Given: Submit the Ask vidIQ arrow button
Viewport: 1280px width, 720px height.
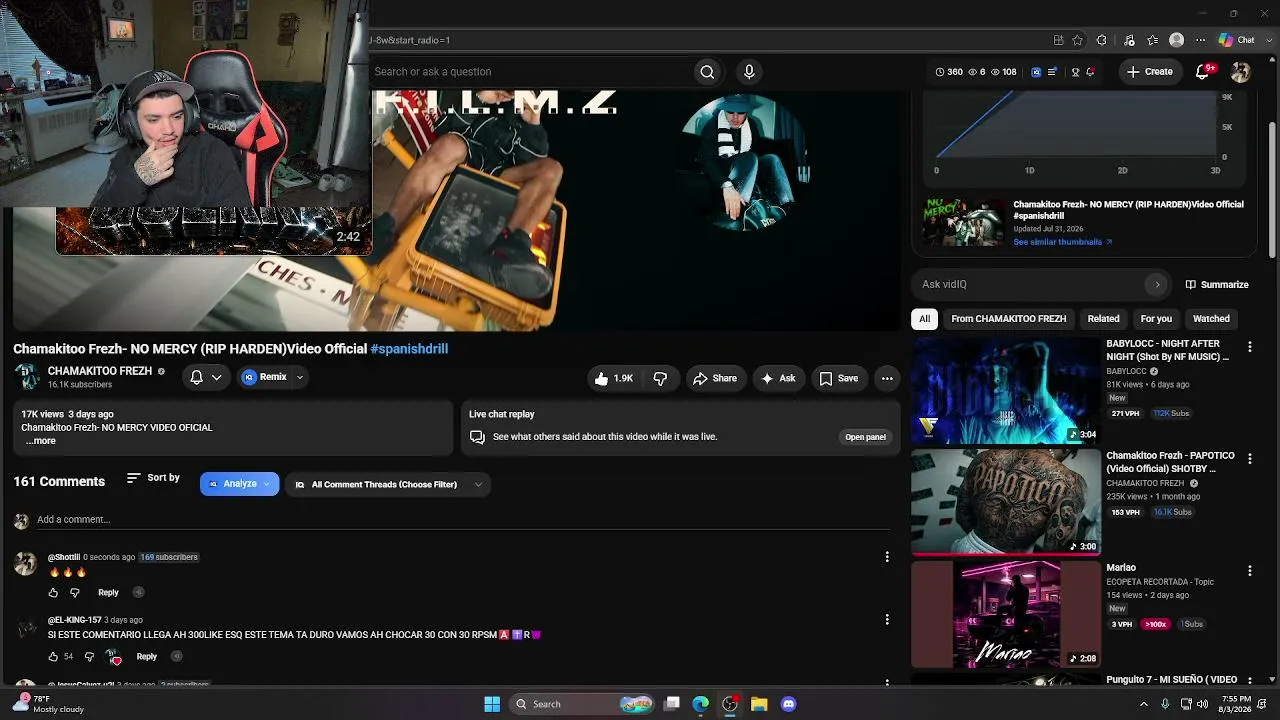Looking at the screenshot, I should (x=1157, y=285).
